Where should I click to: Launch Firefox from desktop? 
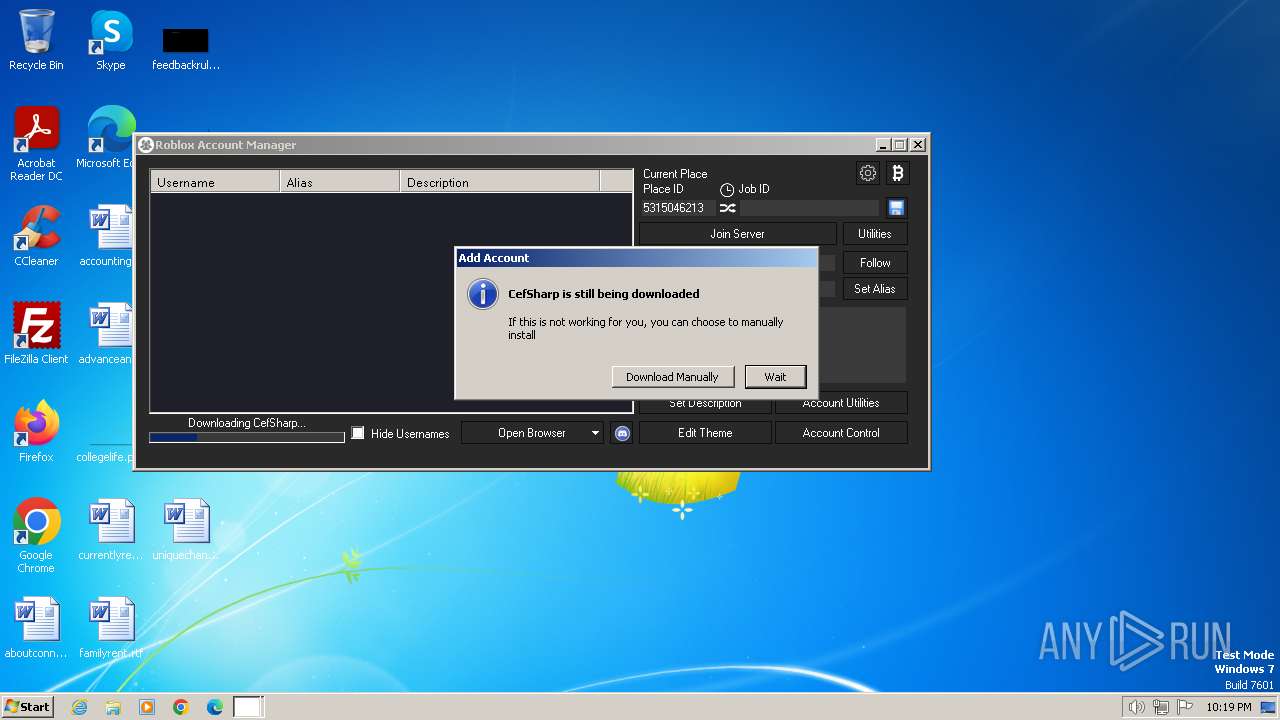(x=36, y=432)
